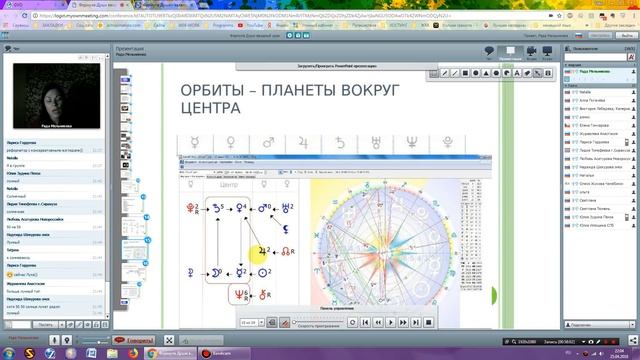Click the stop playback button
The height and width of the screenshot is (360, 640).
pyautogui.click(x=429, y=322)
